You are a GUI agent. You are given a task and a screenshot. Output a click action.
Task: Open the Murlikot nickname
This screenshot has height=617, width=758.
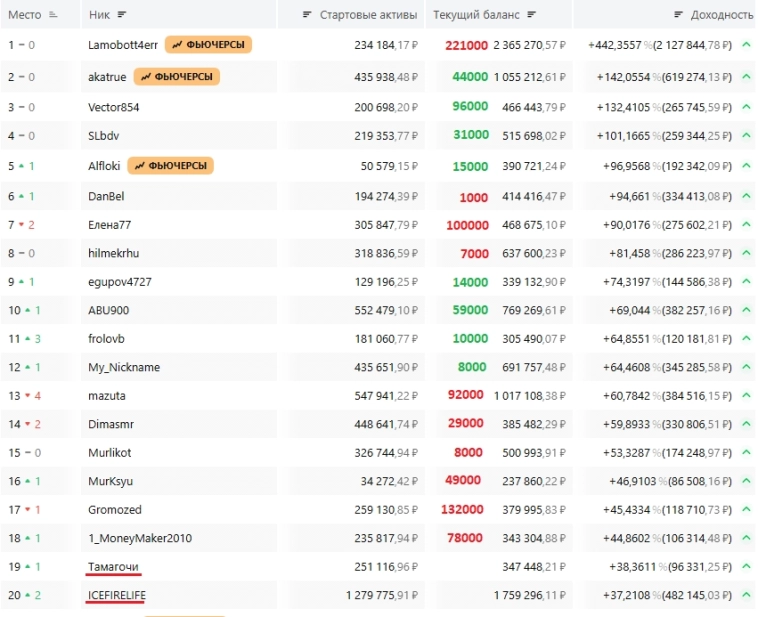coord(110,453)
